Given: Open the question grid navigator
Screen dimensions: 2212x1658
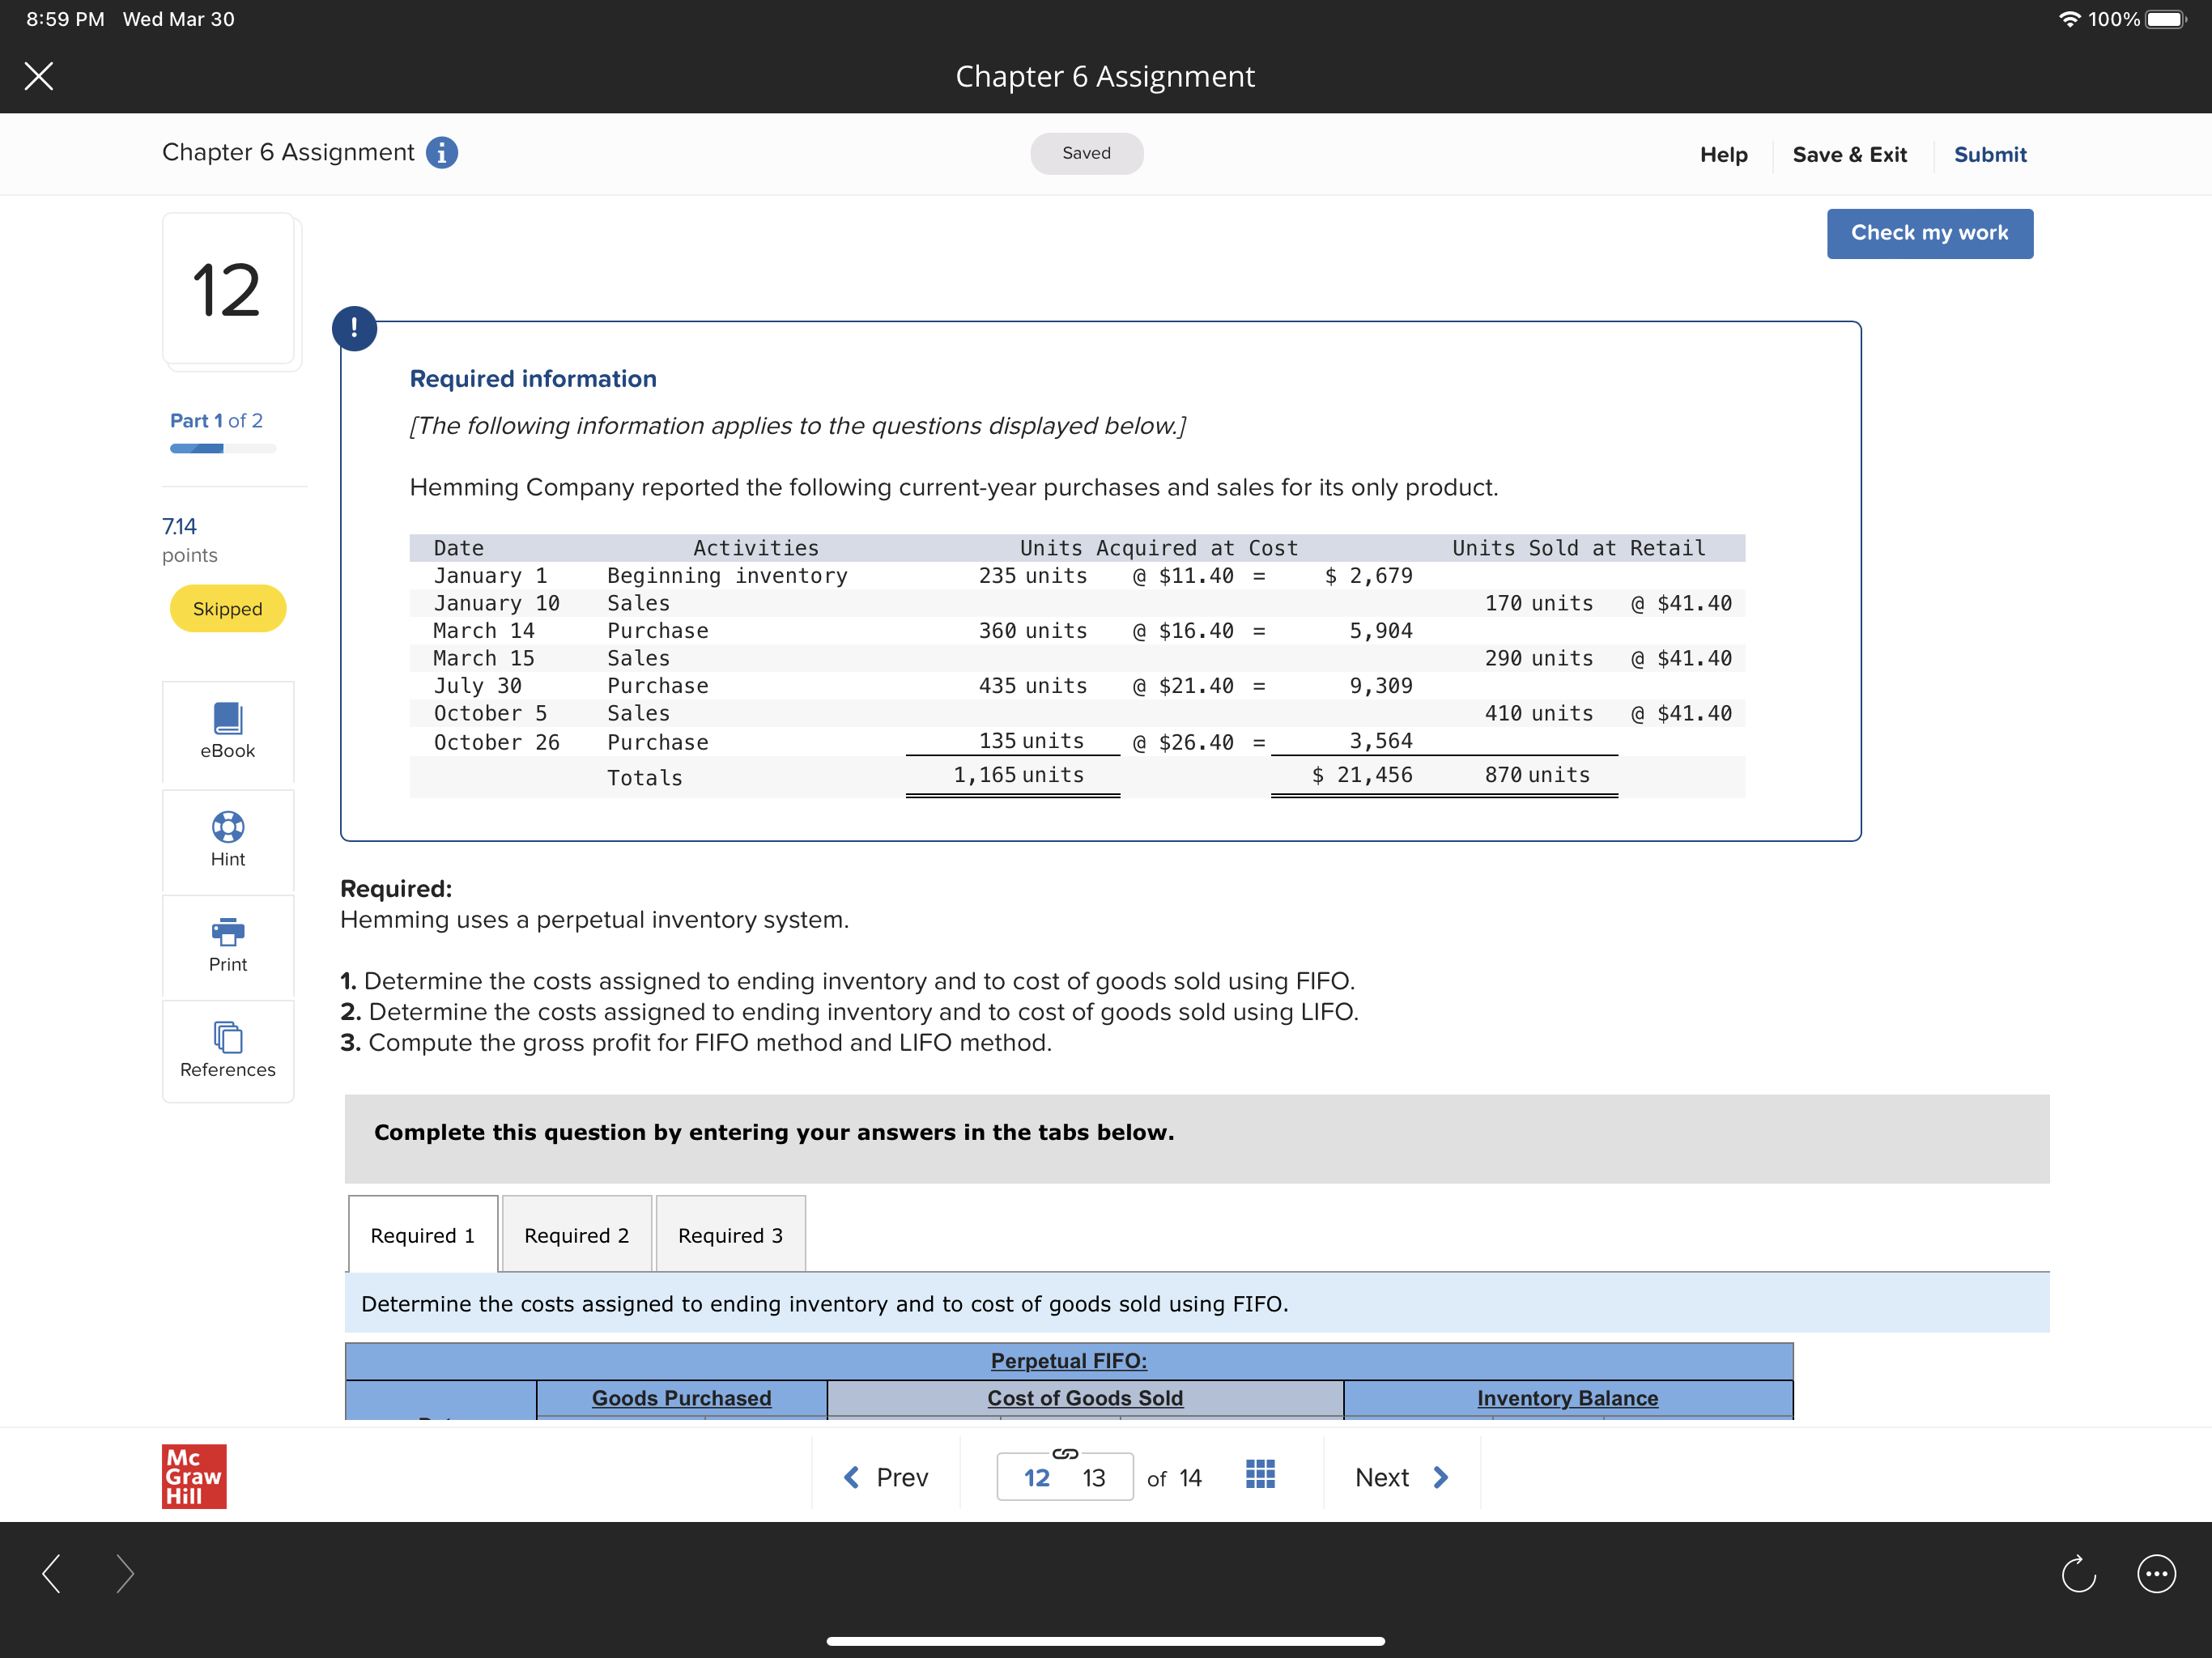Looking at the screenshot, I should pos(1260,1474).
